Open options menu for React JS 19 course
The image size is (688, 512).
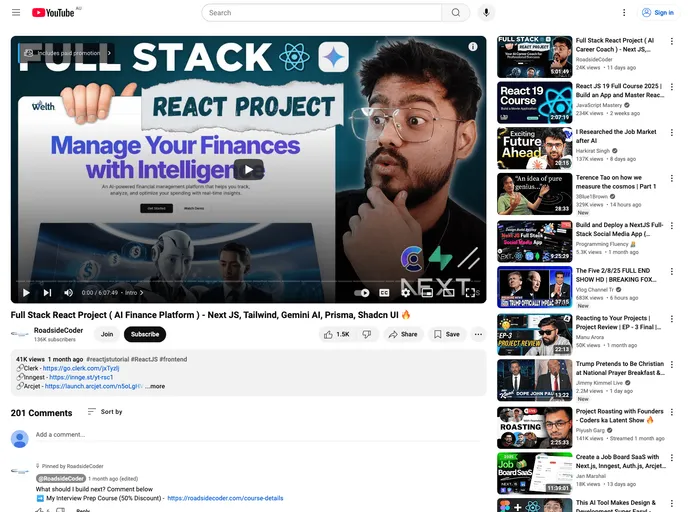[x=671, y=87]
